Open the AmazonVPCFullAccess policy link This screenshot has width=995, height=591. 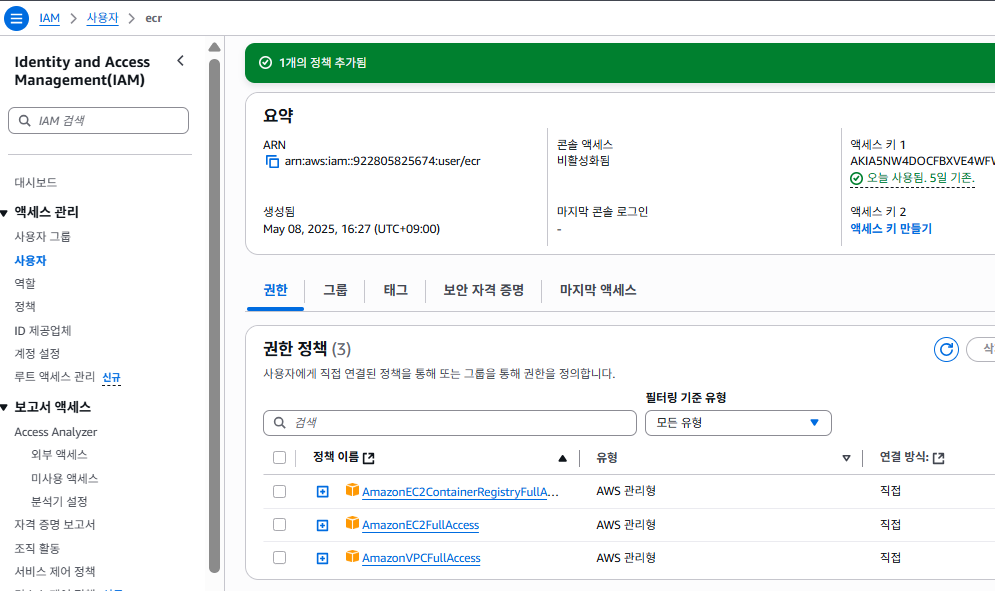pyautogui.click(x=421, y=558)
